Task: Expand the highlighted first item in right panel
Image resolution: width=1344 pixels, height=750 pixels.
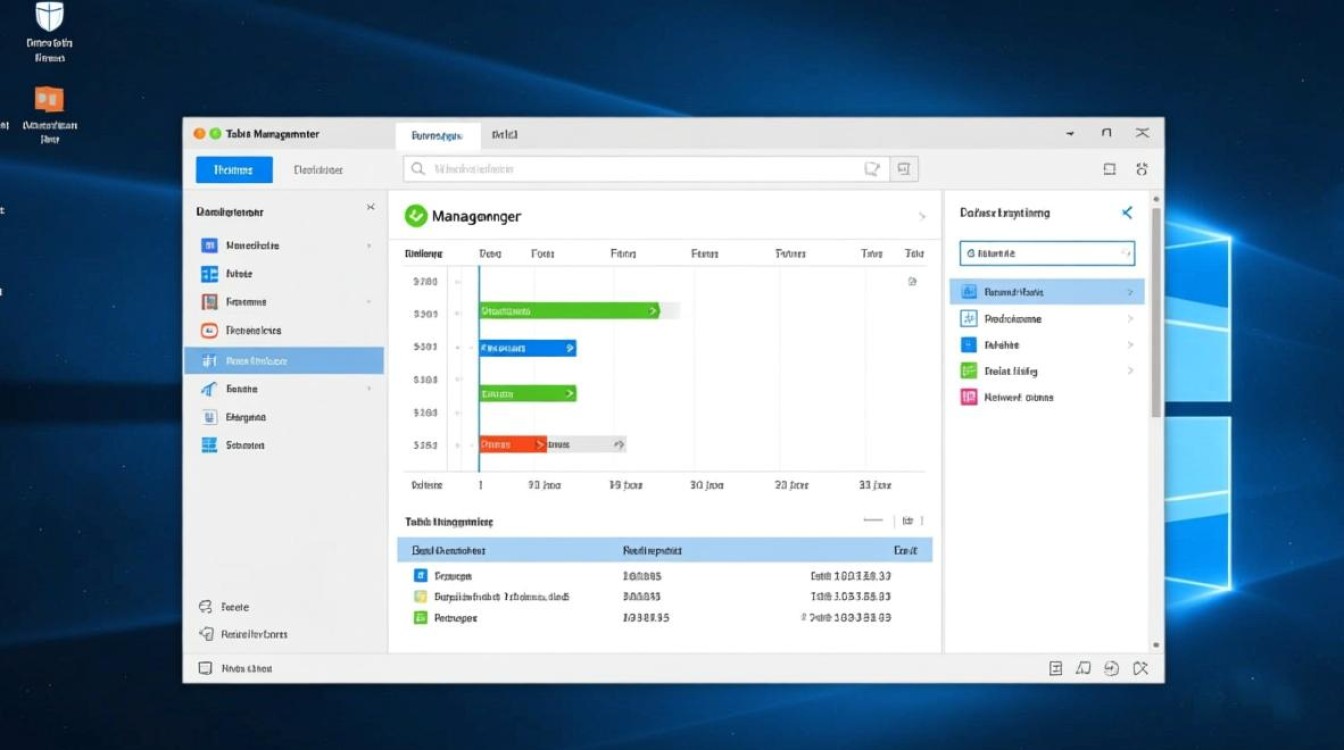Action: [1130, 292]
